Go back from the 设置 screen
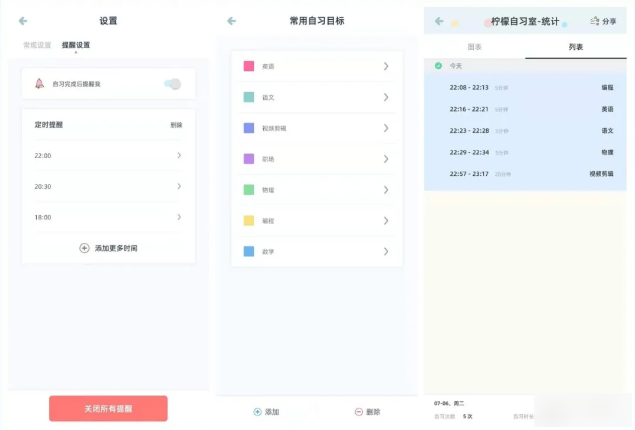 (x=23, y=21)
